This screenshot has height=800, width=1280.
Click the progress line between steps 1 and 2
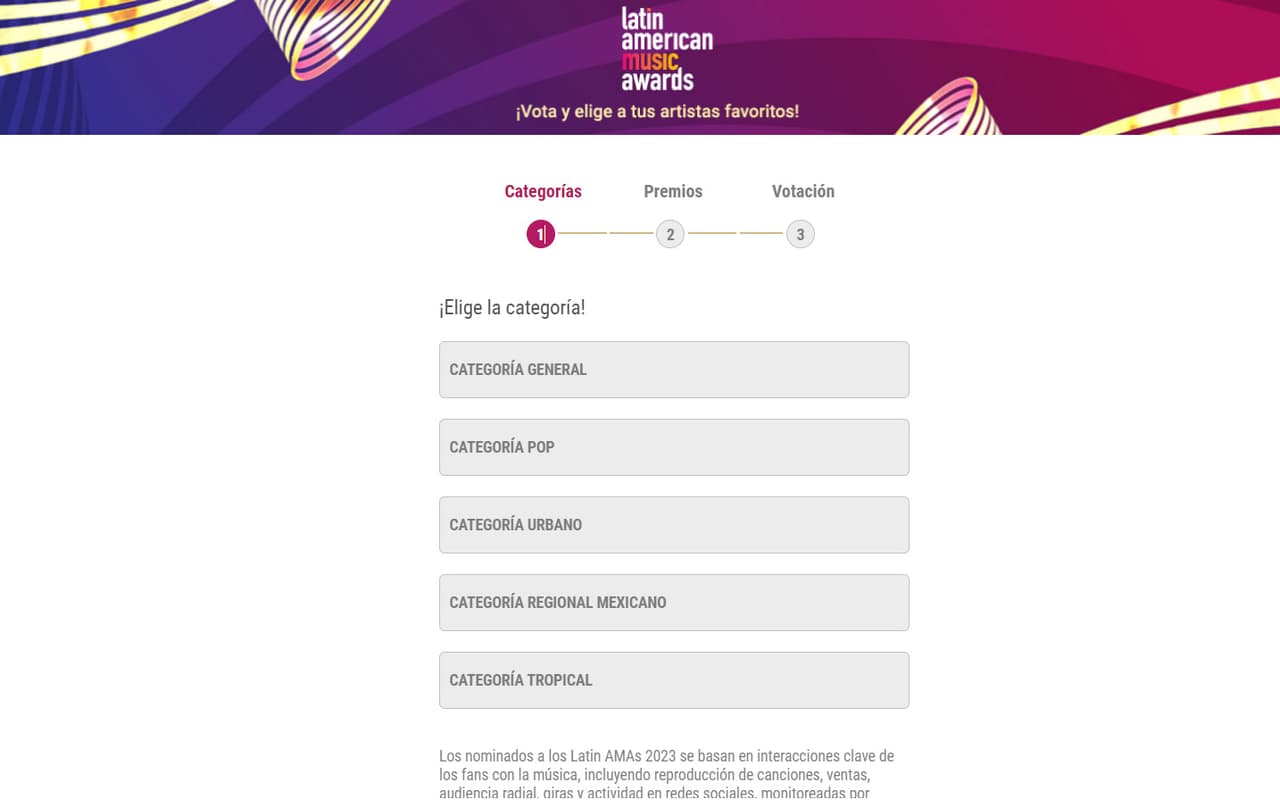click(x=606, y=233)
